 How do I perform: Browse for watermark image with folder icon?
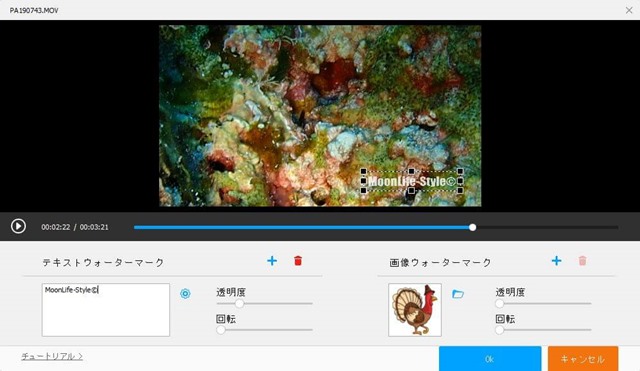[458, 293]
